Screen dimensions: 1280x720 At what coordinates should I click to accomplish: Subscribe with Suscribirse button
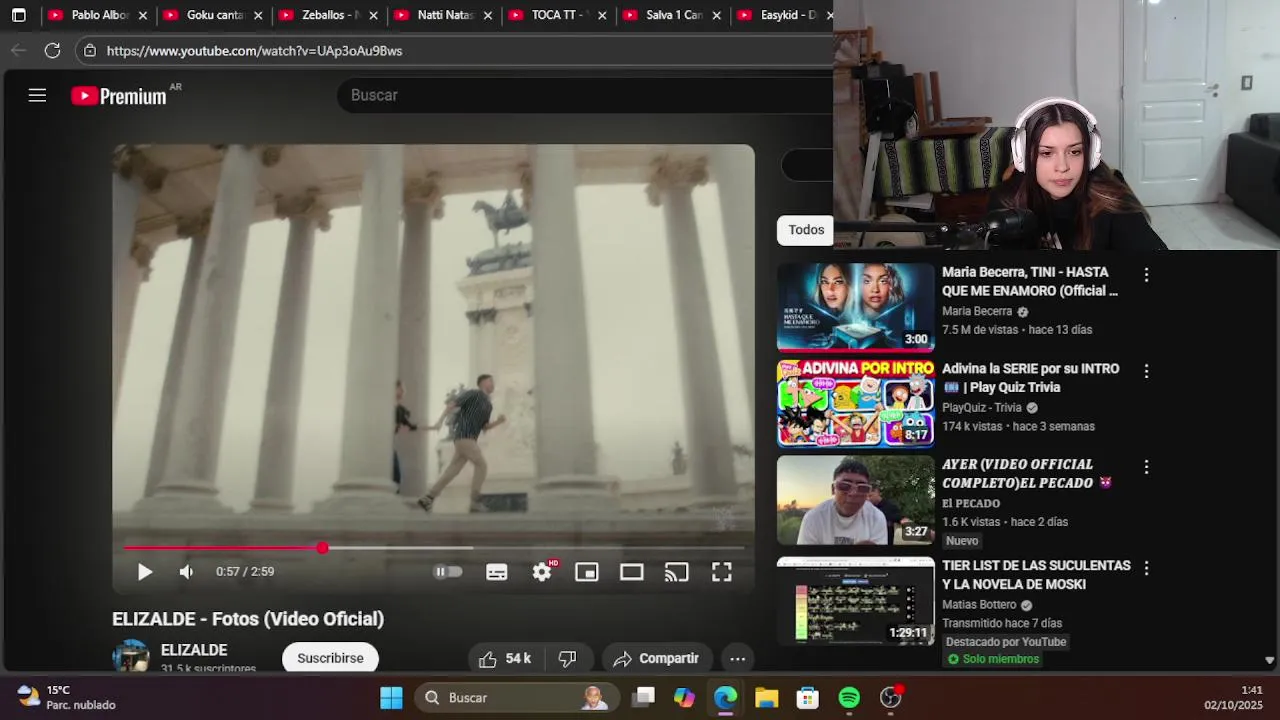pyautogui.click(x=330, y=658)
